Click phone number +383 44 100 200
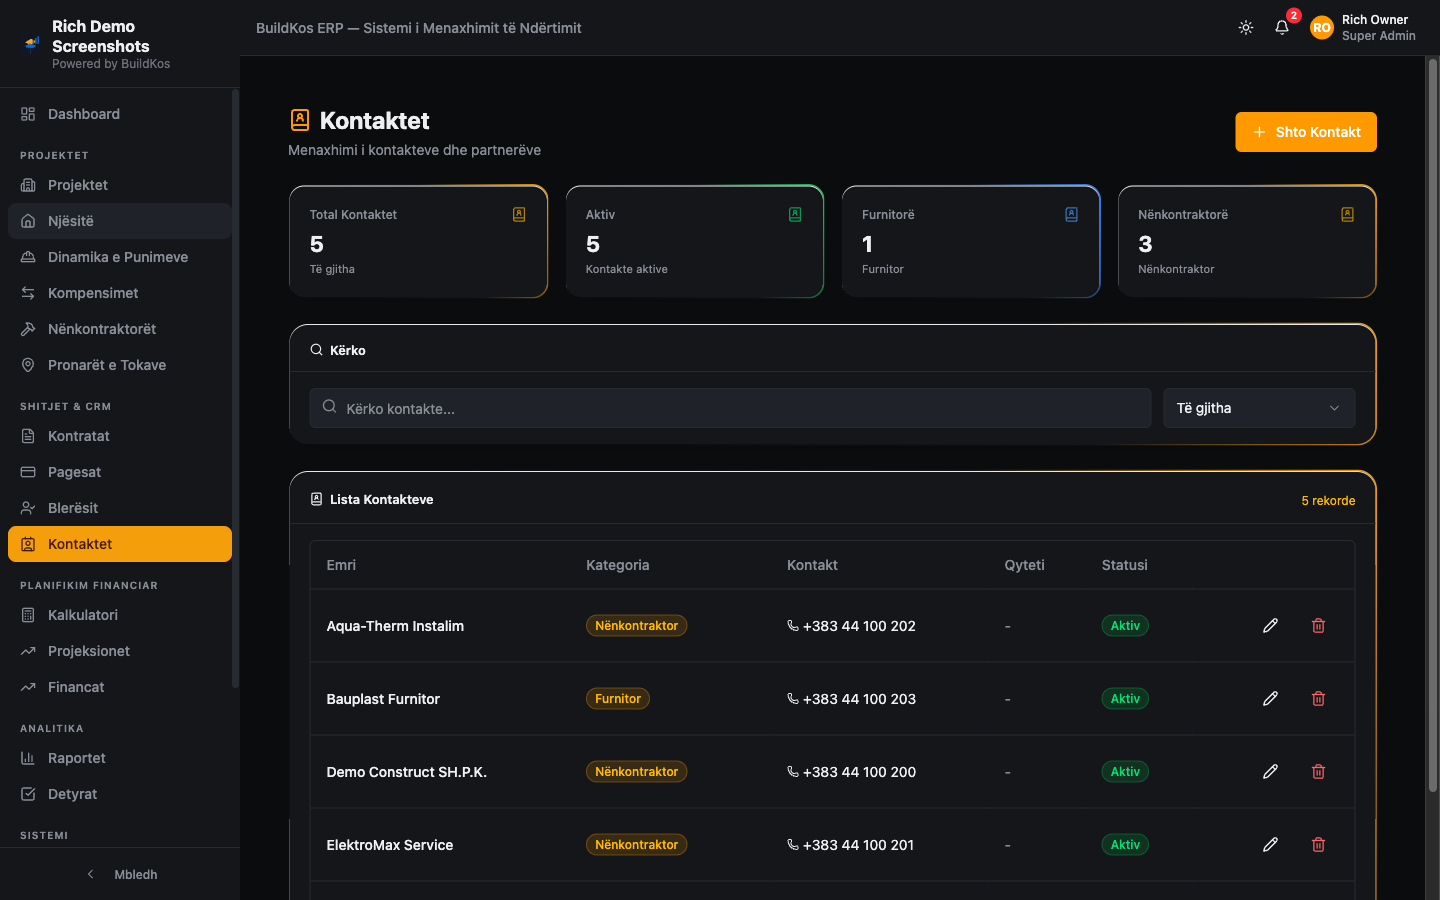Viewport: 1440px width, 900px height. 859,772
